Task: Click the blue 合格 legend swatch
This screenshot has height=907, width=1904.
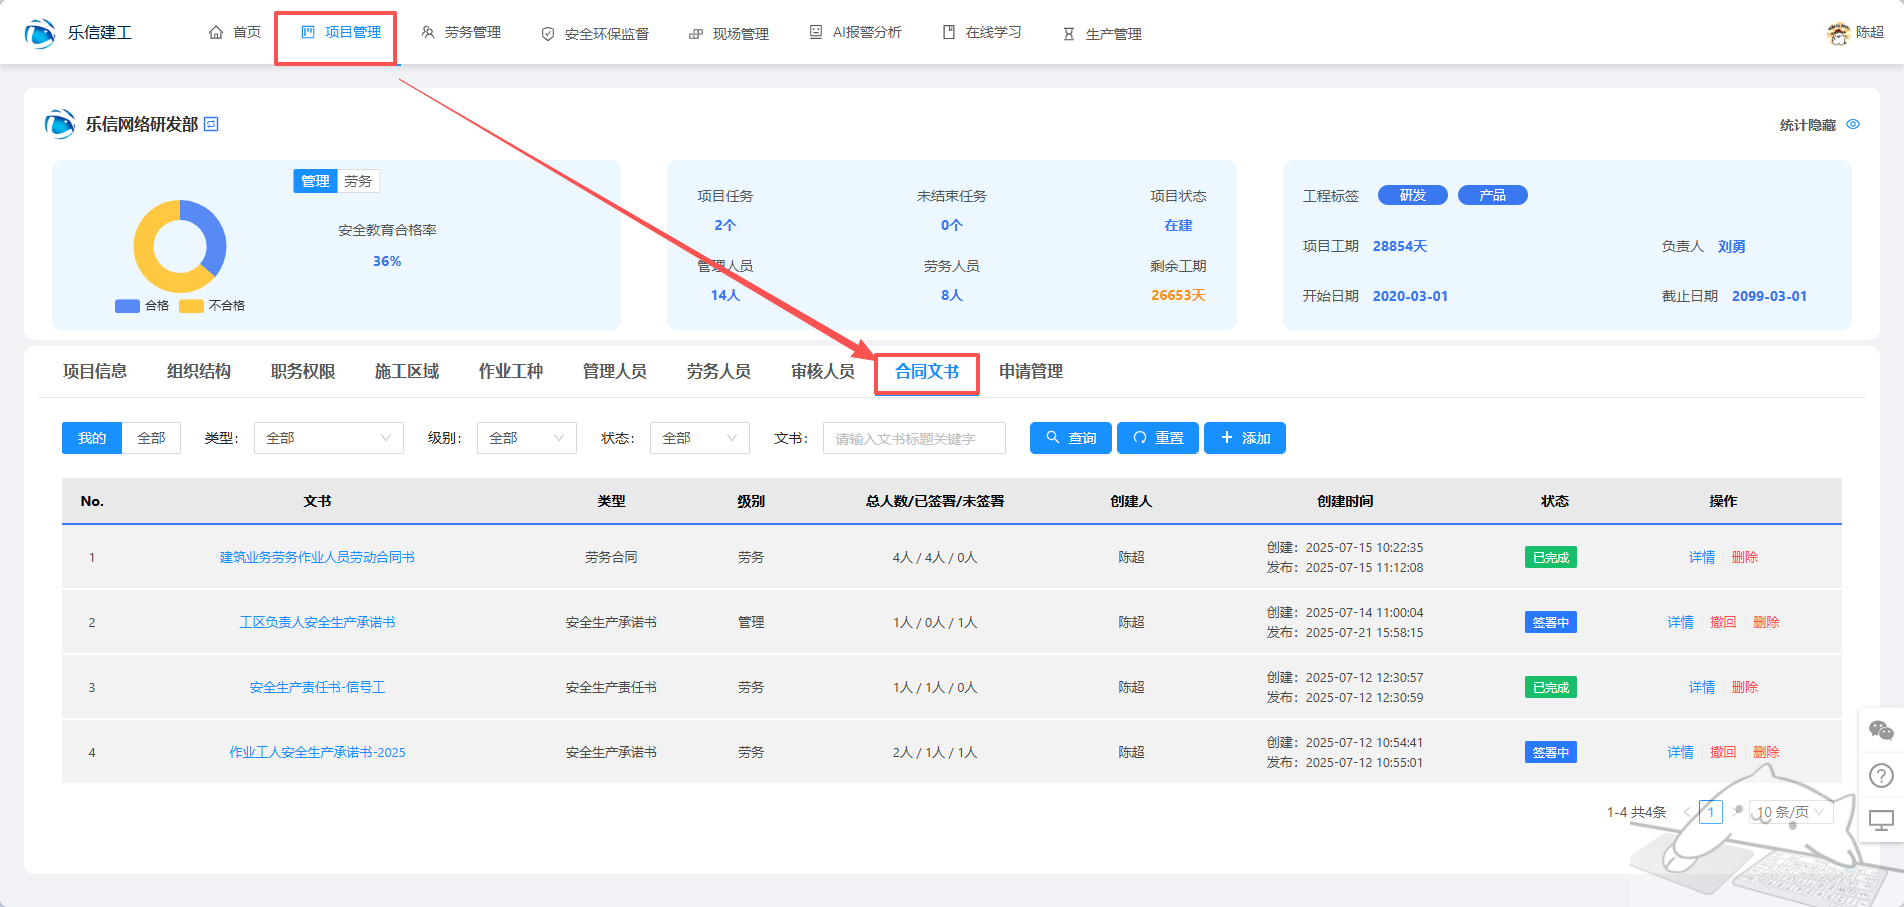Action: (127, 306)
